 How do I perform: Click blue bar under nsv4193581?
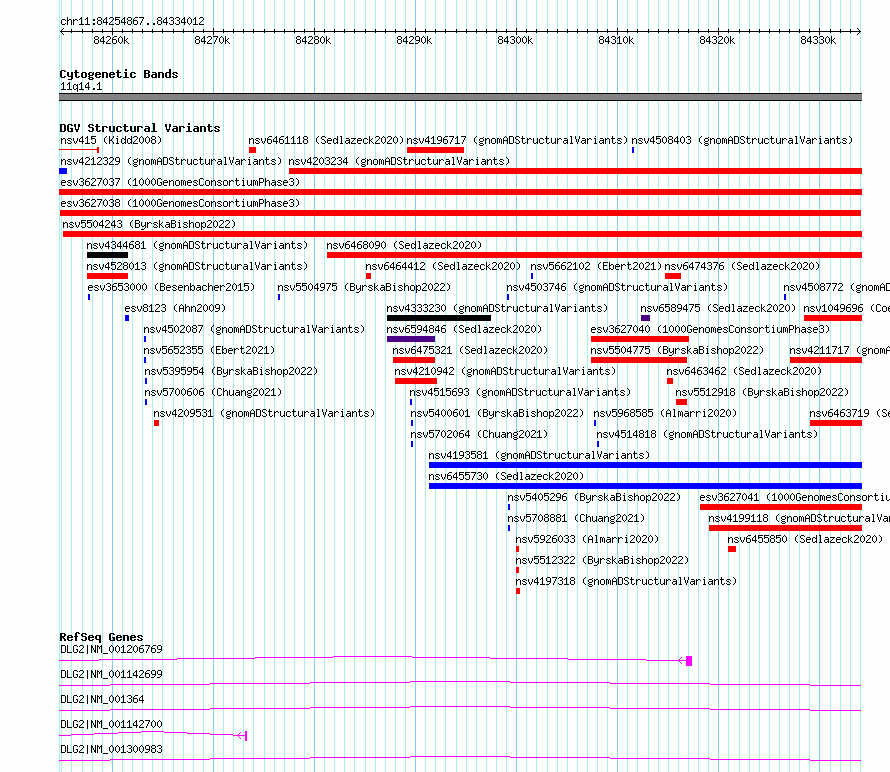point(645,465)
